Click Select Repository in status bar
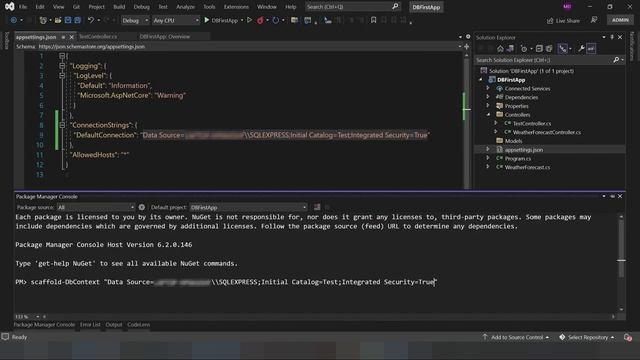Image resolution: width=640 pixels, height=360 pixels. pos(587,337)
